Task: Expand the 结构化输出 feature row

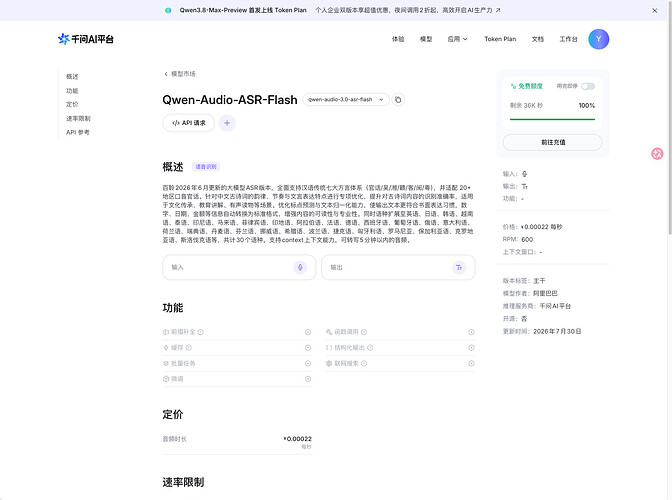Action: (471, 347)
